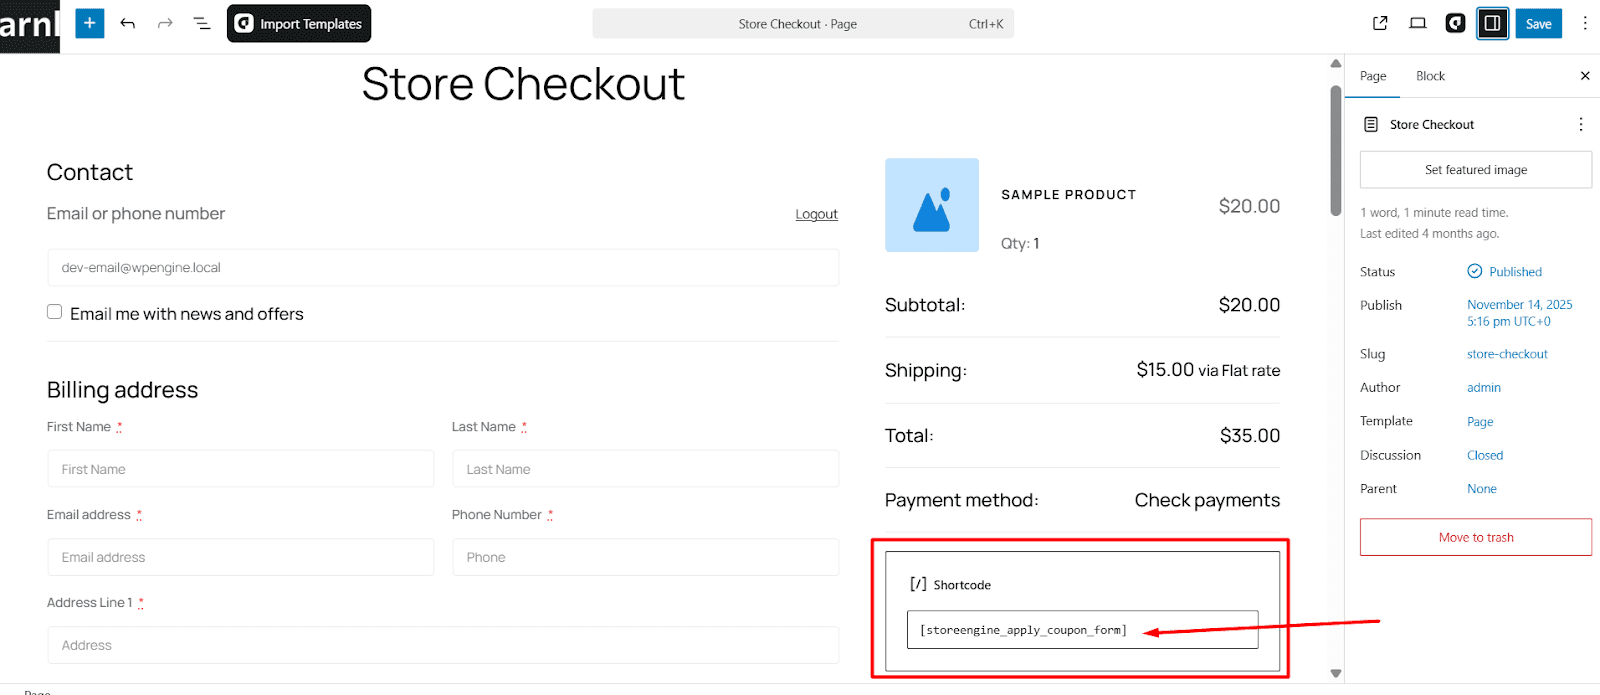Click the Qty: 1 text
The width and height of the screenshot is (1600, 695).
[x=1020, y=243]
